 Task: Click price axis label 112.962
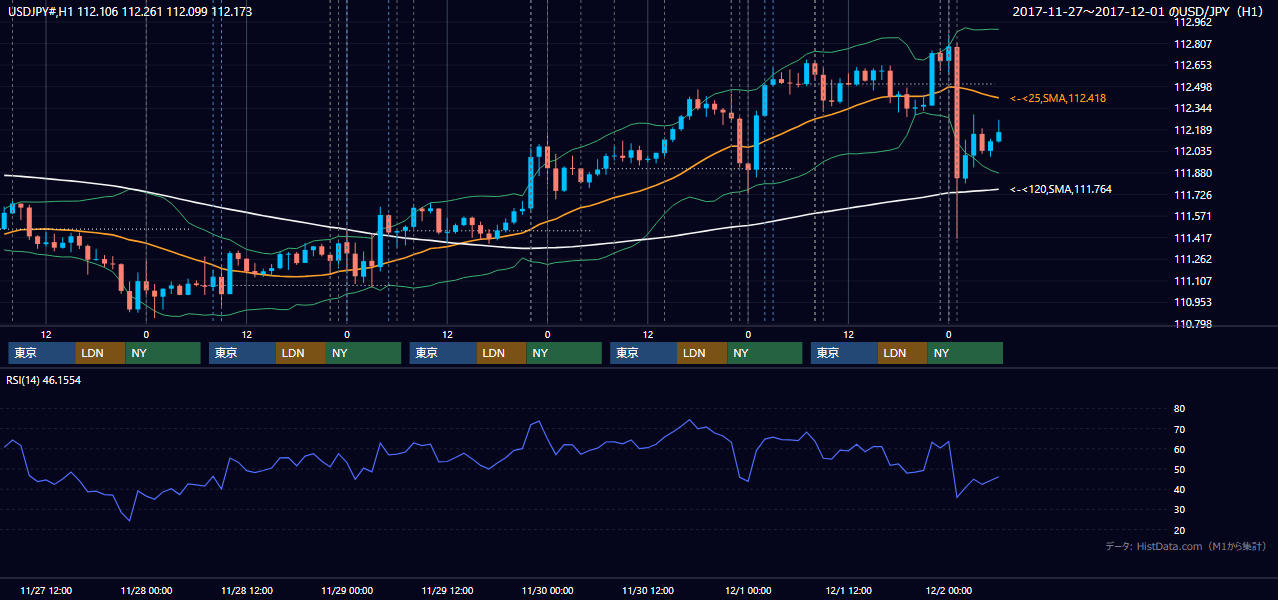point(1192,22)
